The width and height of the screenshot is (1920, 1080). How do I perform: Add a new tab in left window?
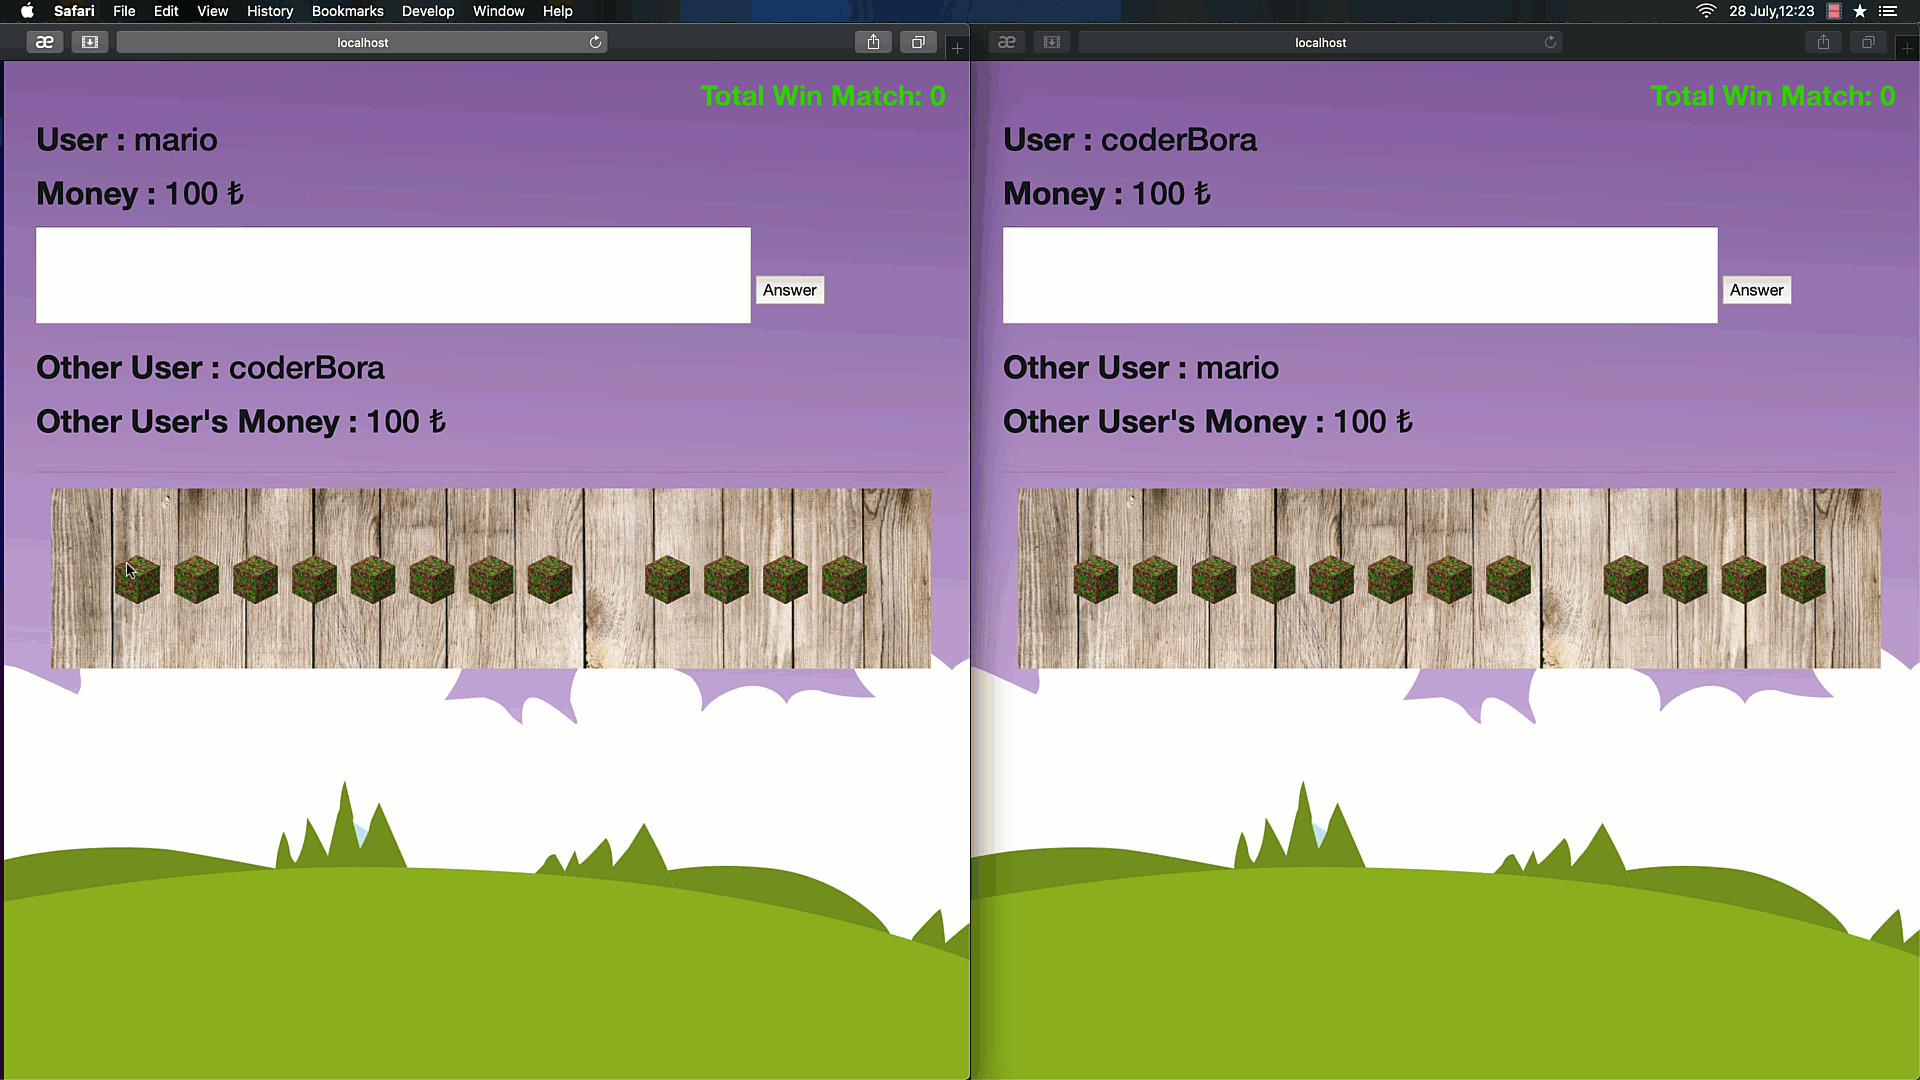coord(957,48)
